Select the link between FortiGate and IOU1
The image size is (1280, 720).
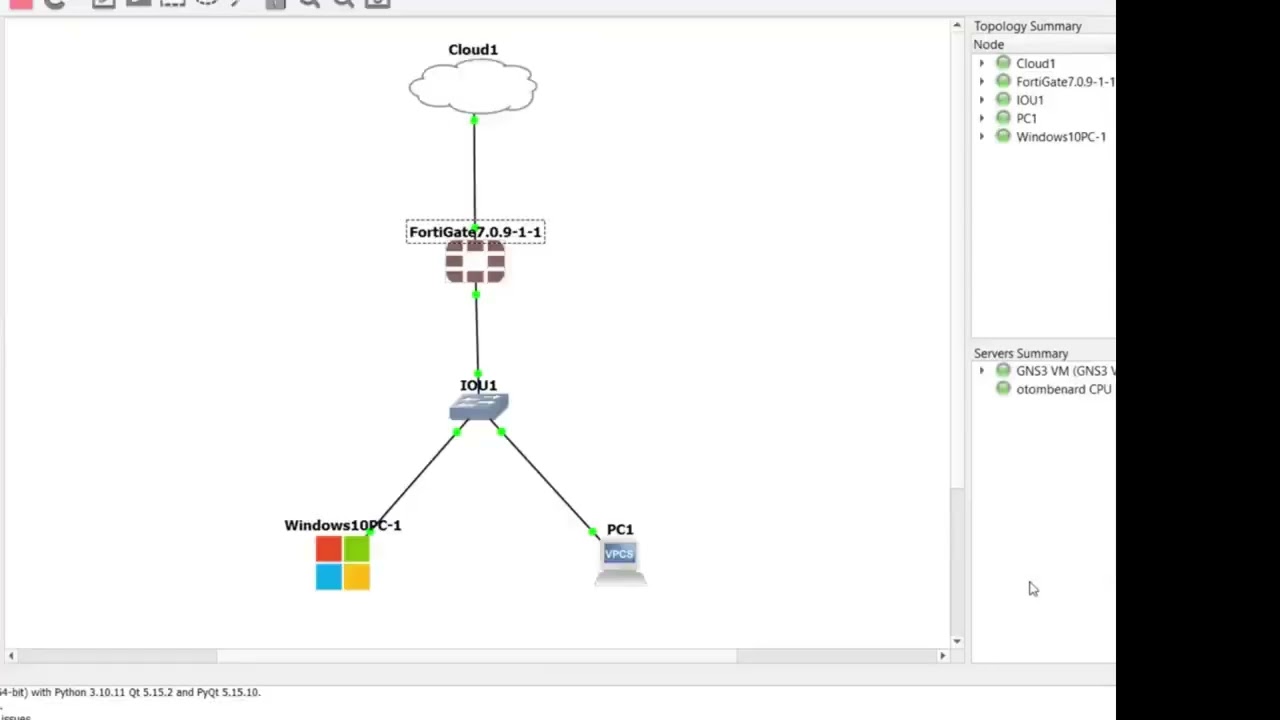click(477, 335)
